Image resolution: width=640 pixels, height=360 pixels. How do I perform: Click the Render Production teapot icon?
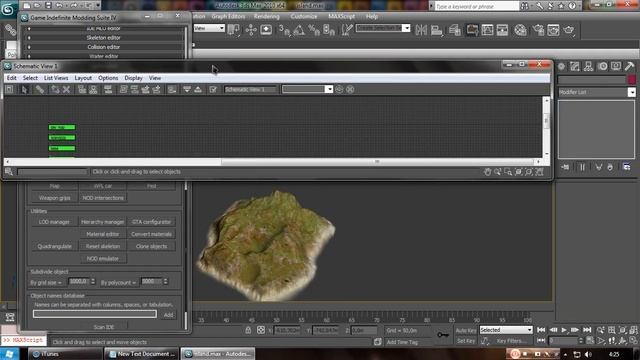tap(569, 30)
